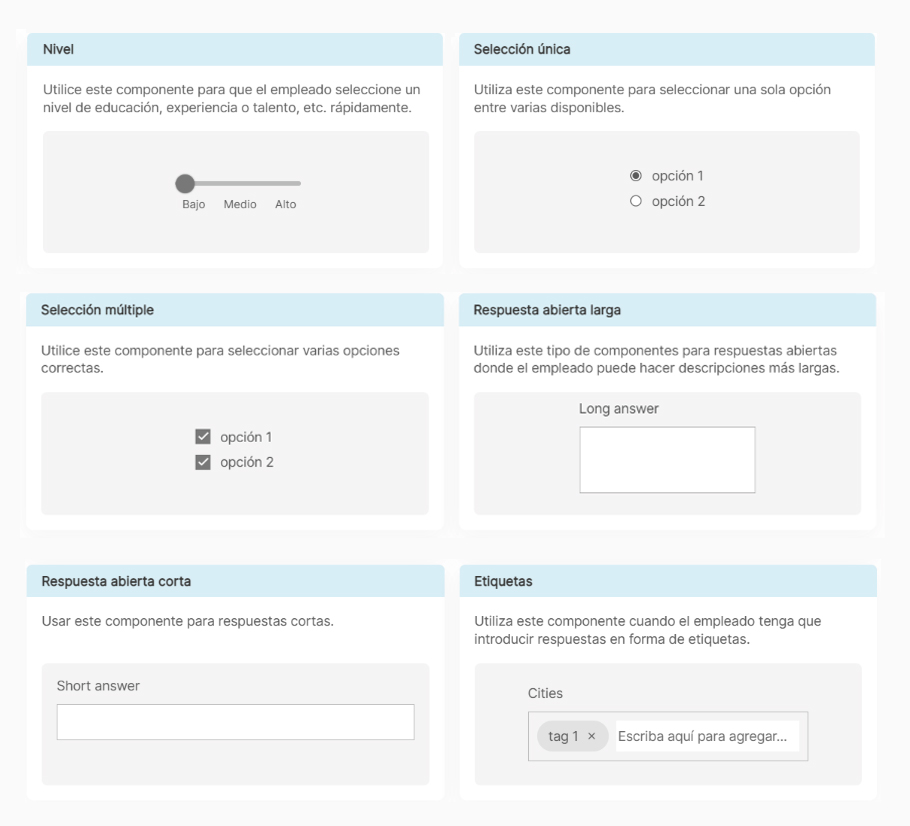
Task: Click the Cities field label
Action: pyautogui.click(x=545, y=693)
